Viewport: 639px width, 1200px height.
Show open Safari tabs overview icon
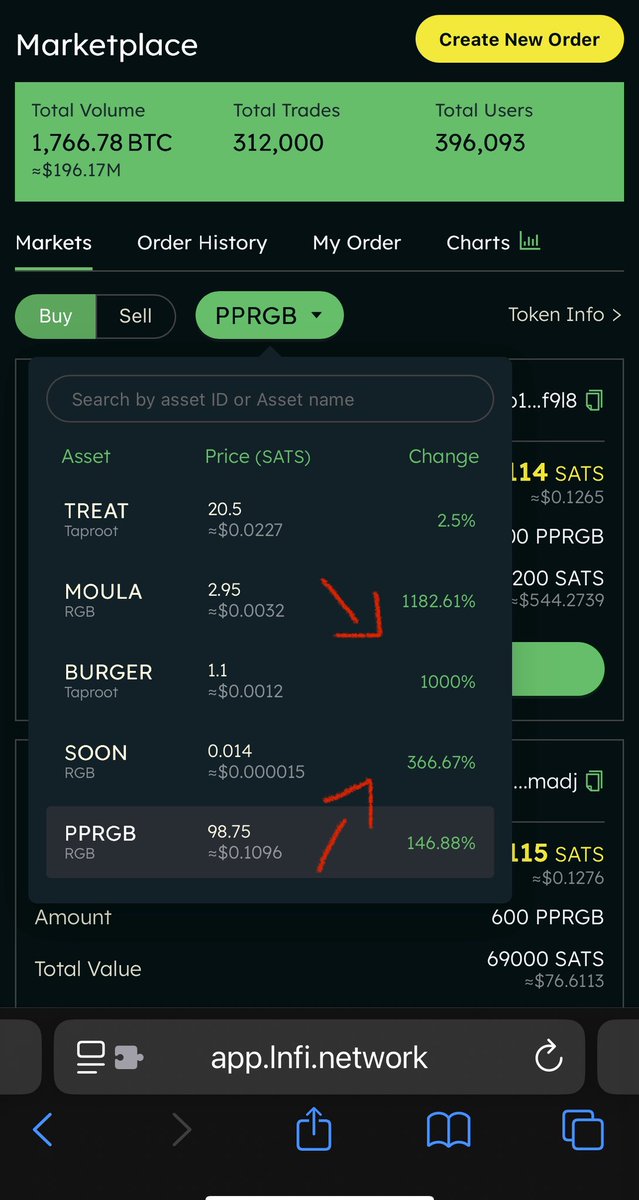(x=583, y=1130)
